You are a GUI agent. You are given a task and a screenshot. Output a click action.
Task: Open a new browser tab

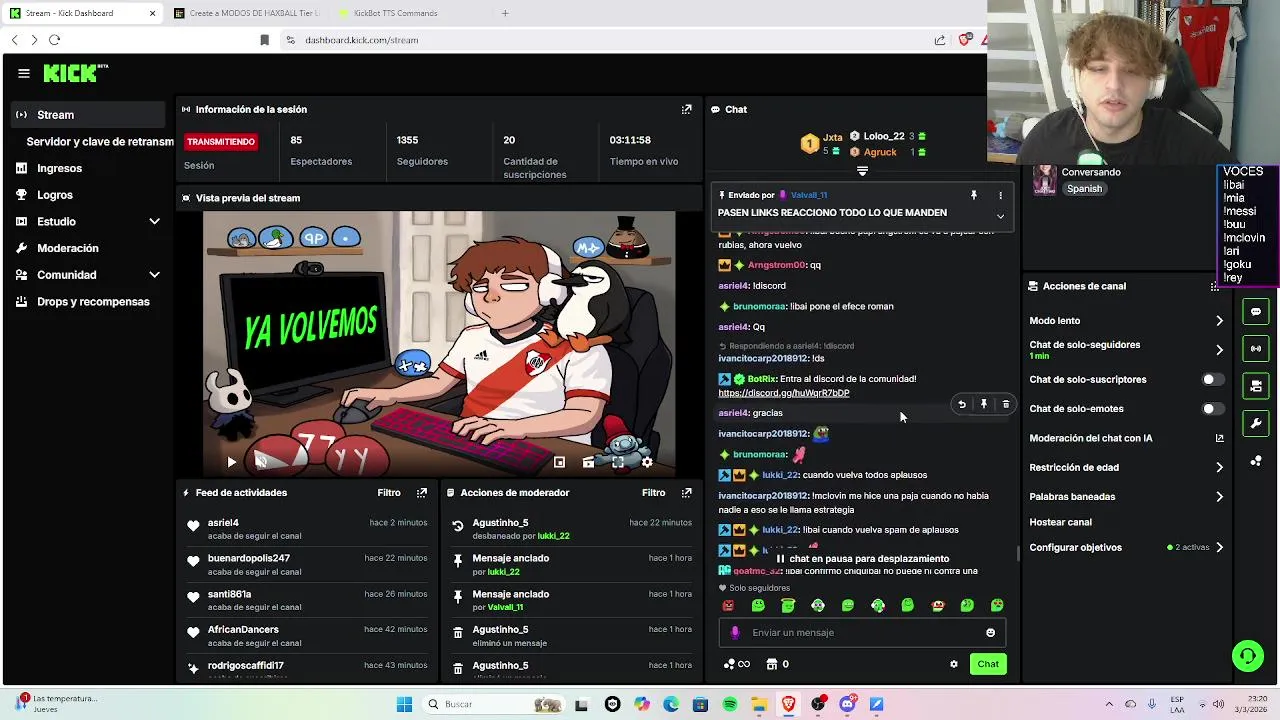505,13
